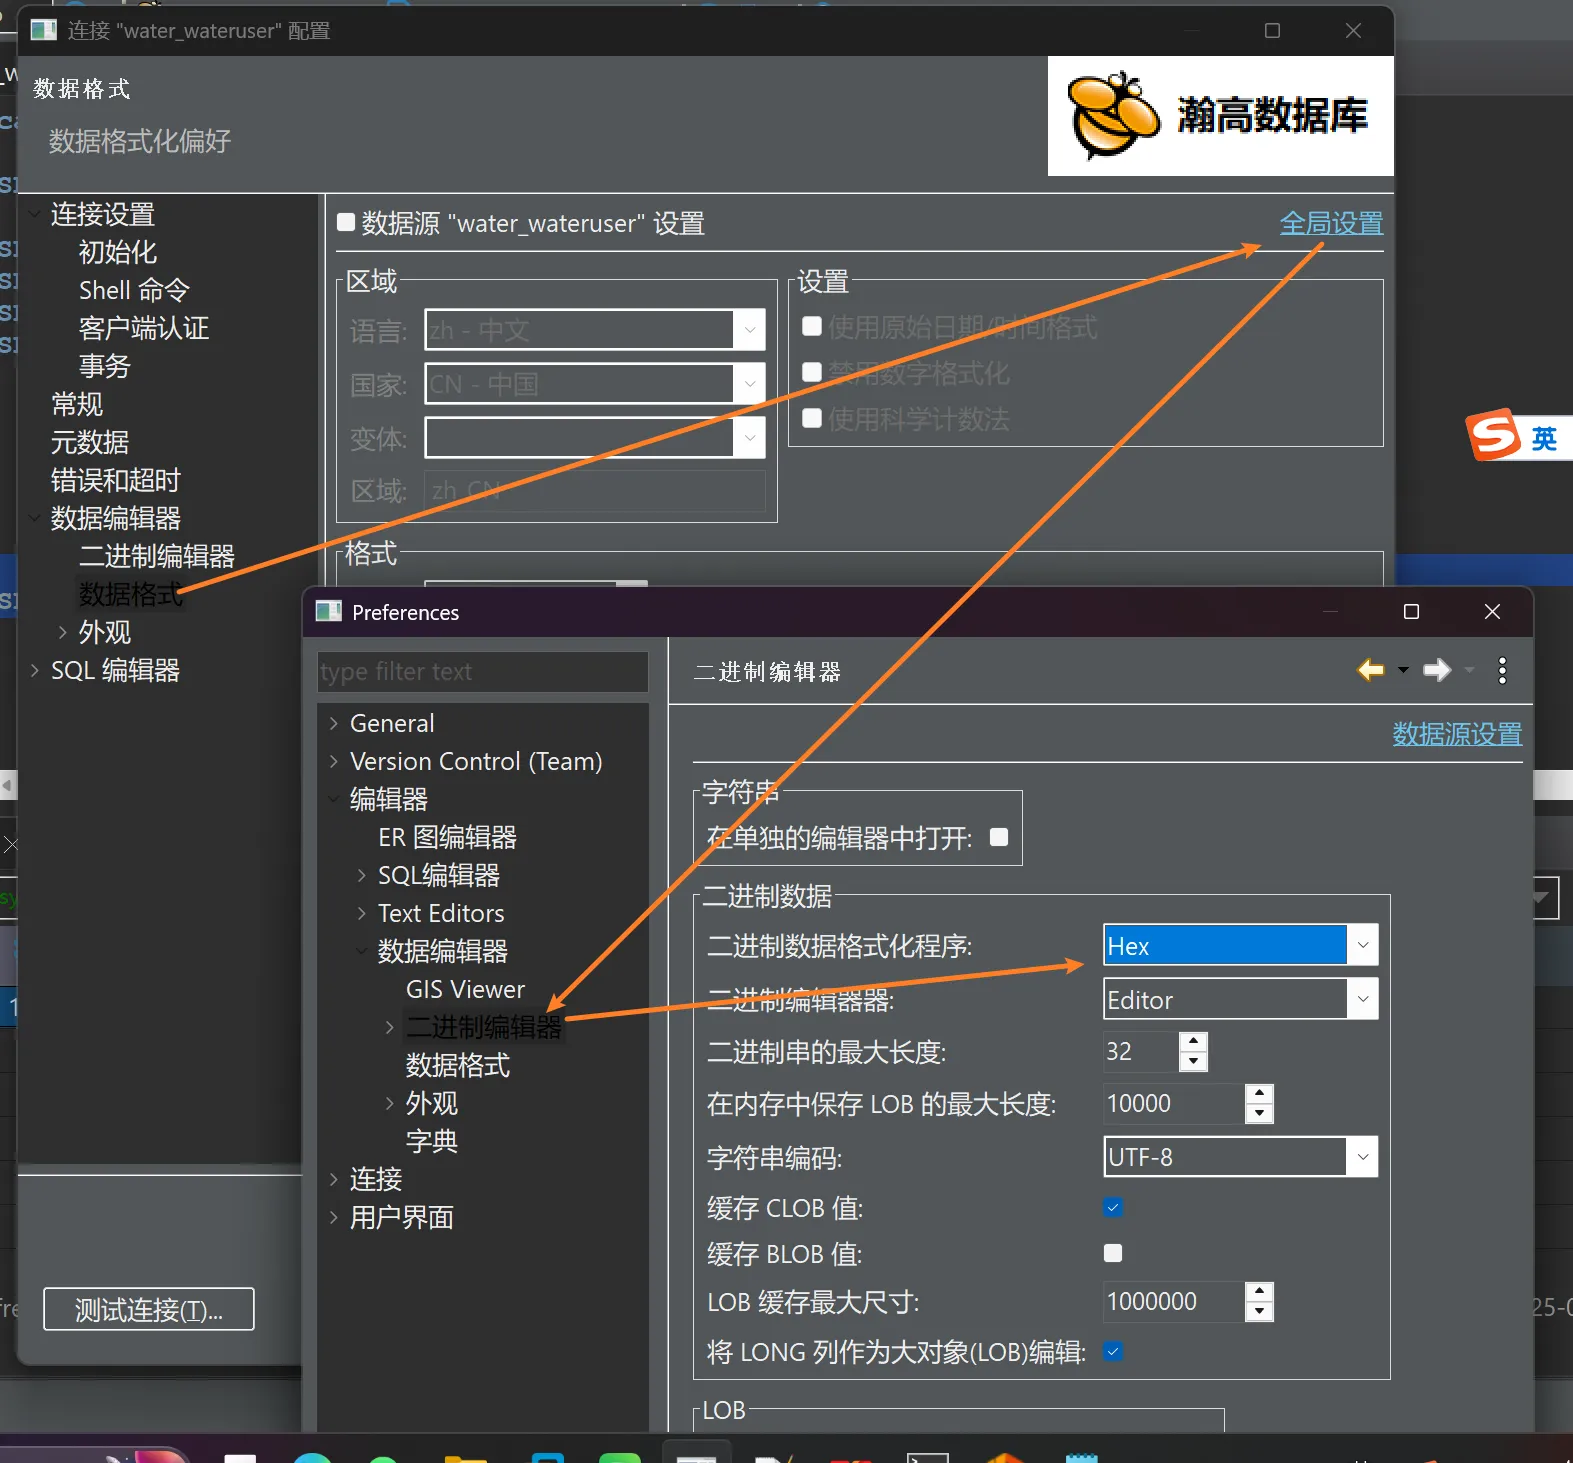Open the 数据源设置 link
Screen dimensions: 1573x1463
pyautogui.click(x=1456, y=734)
